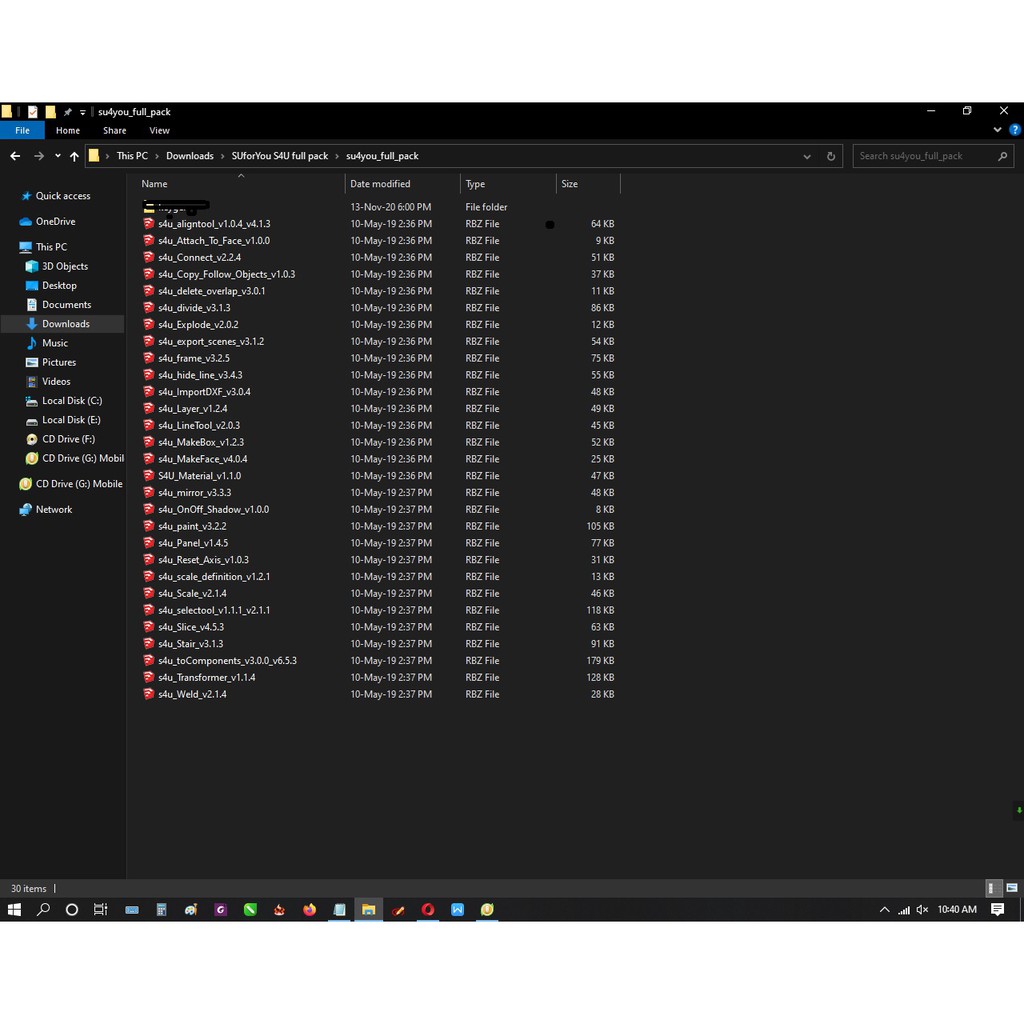
Task: Click the s4u_Stair_v3.1.3 file icon
Action: 149,644
